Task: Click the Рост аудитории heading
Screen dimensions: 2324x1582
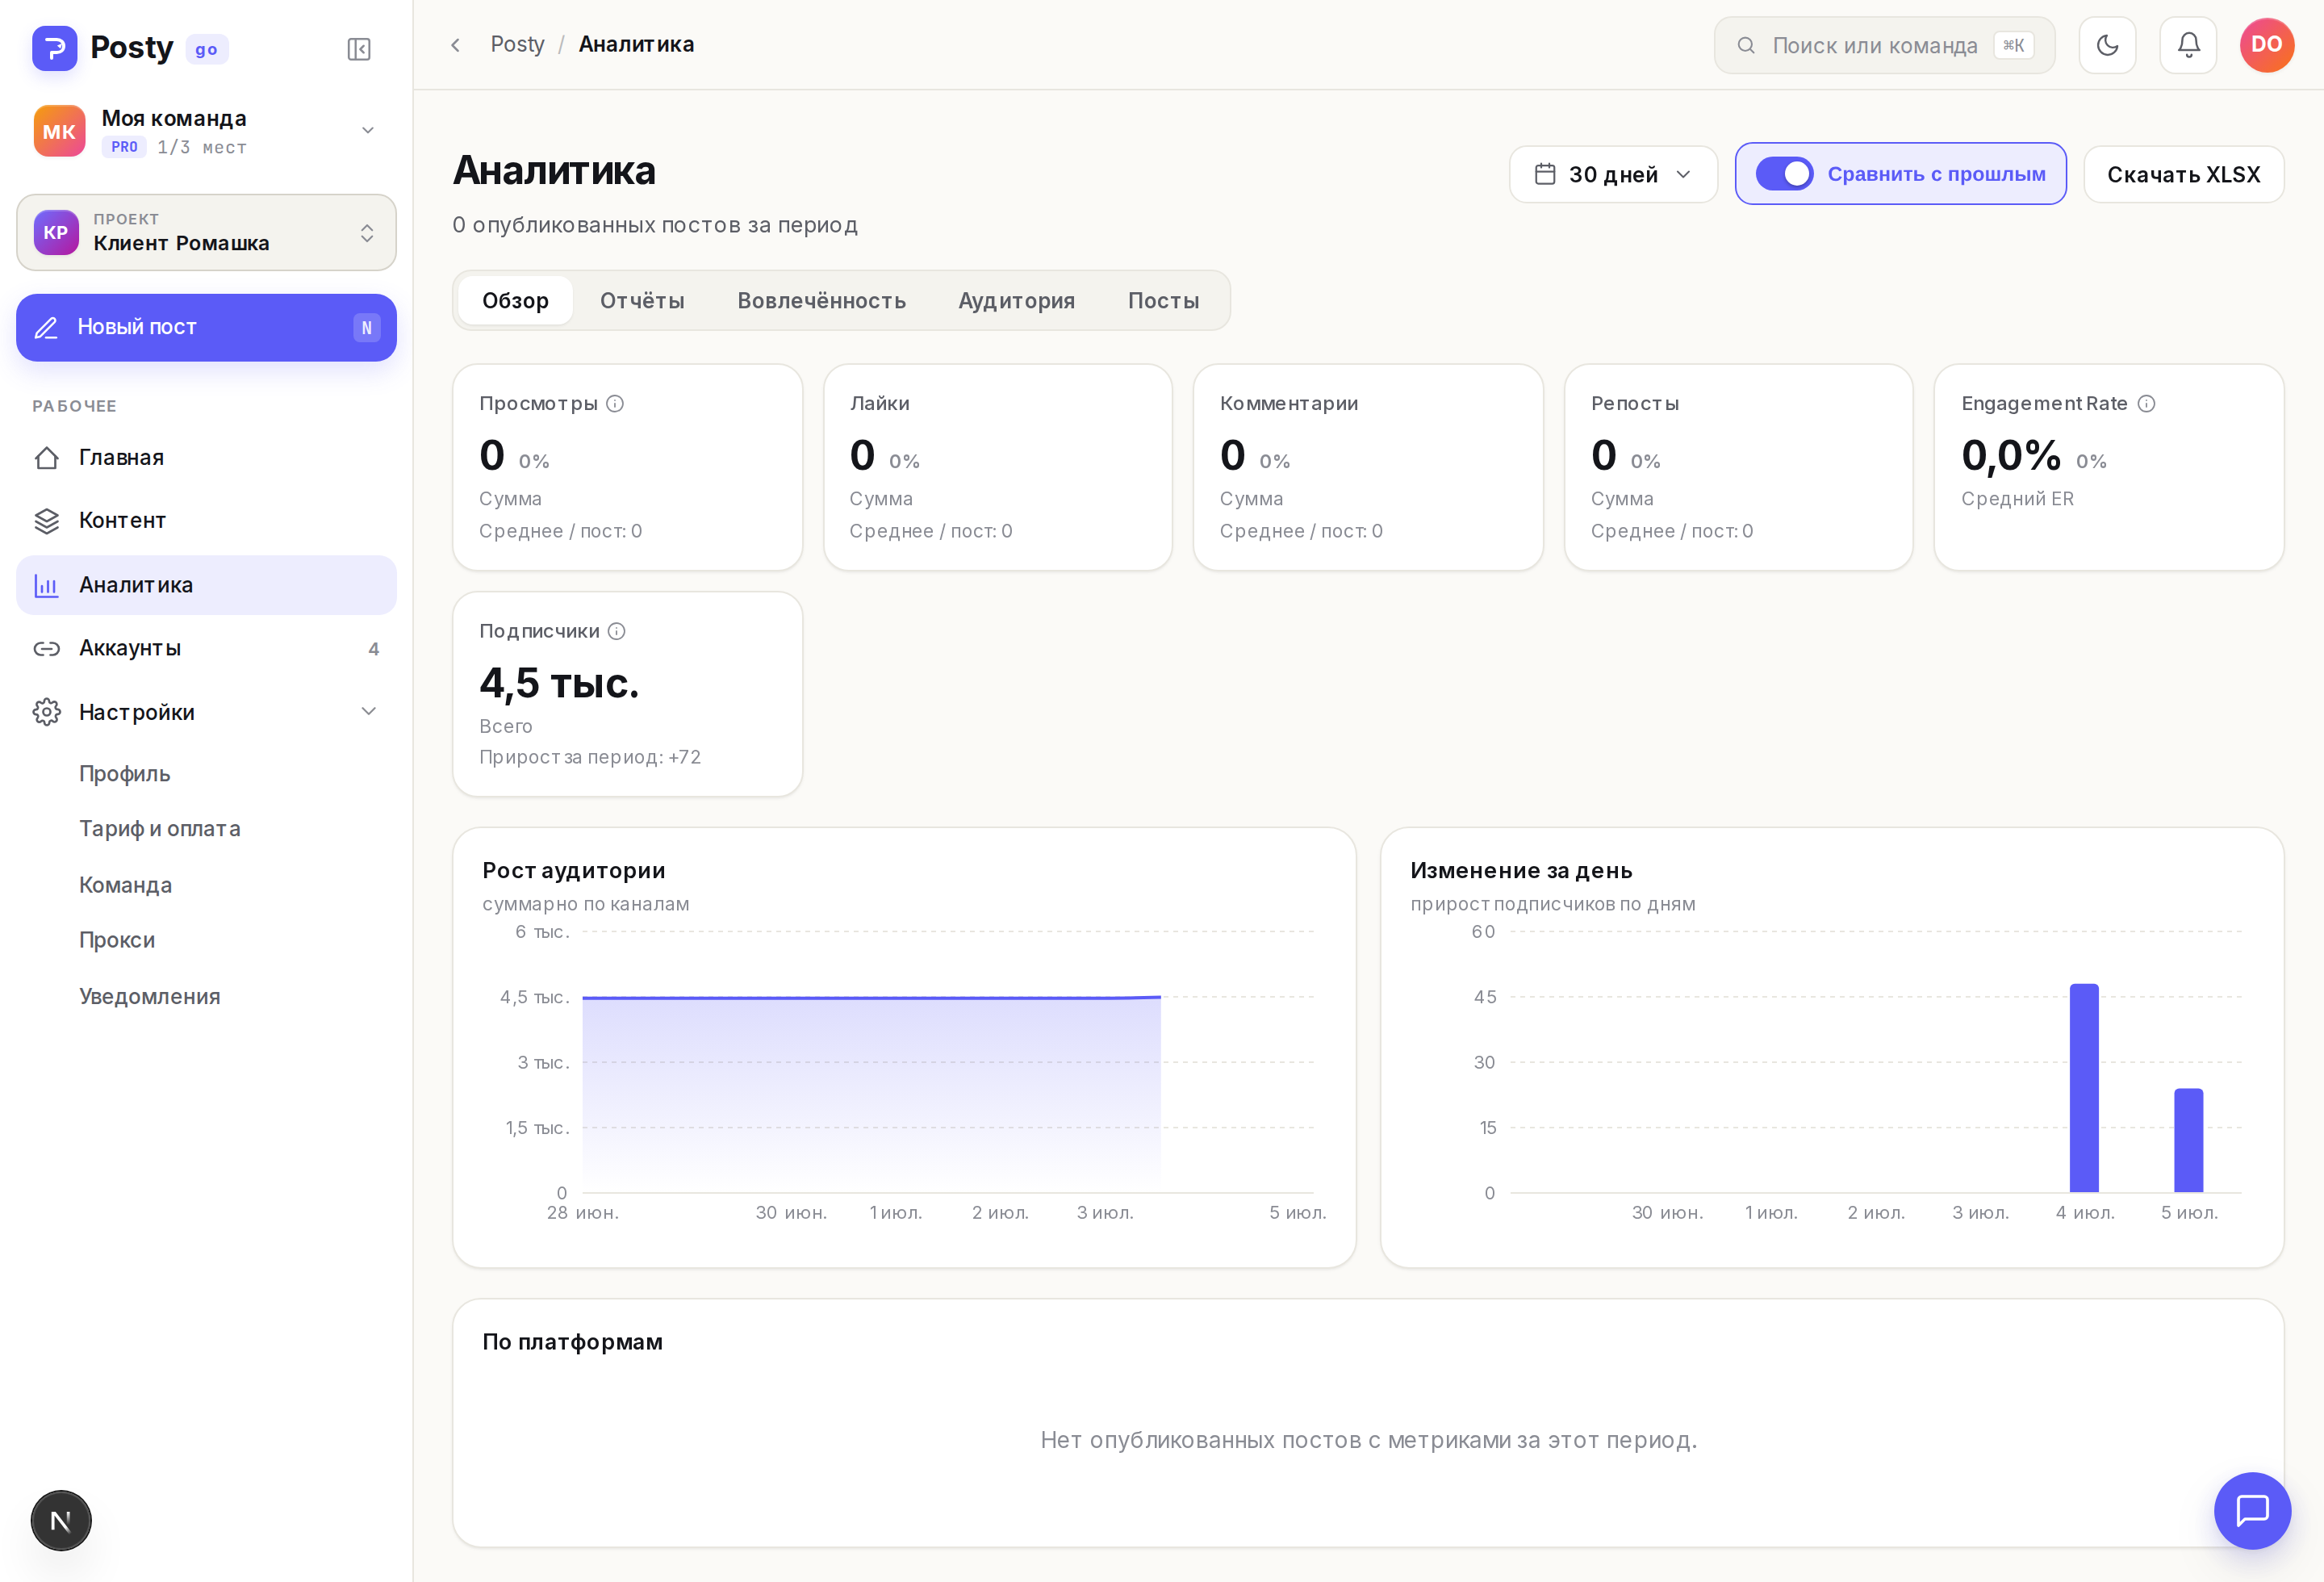Action: point(574,871)
